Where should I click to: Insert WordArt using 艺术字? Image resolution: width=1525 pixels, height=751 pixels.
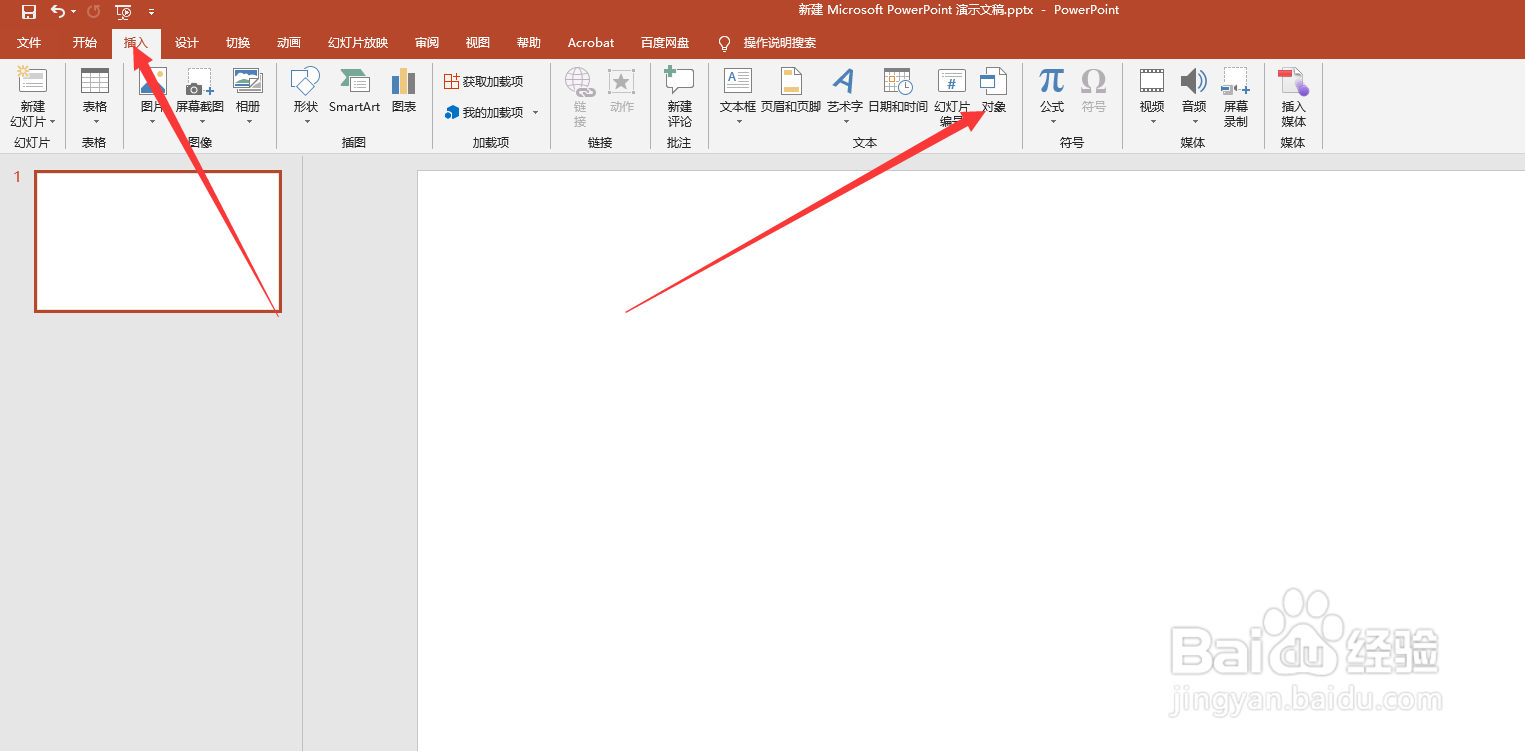845,90
